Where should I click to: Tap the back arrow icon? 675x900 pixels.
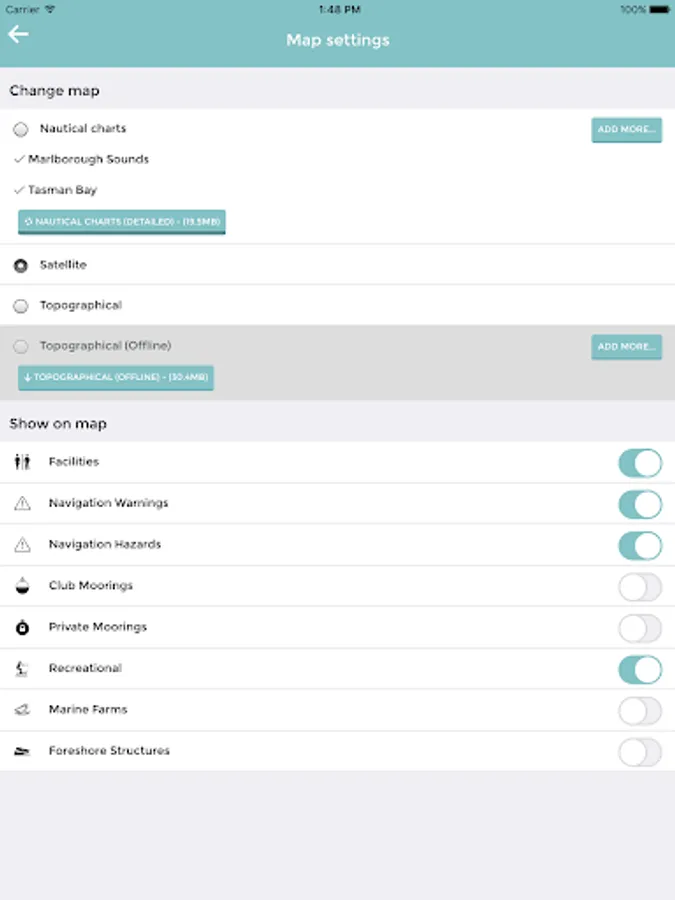[x=18, y=34]
